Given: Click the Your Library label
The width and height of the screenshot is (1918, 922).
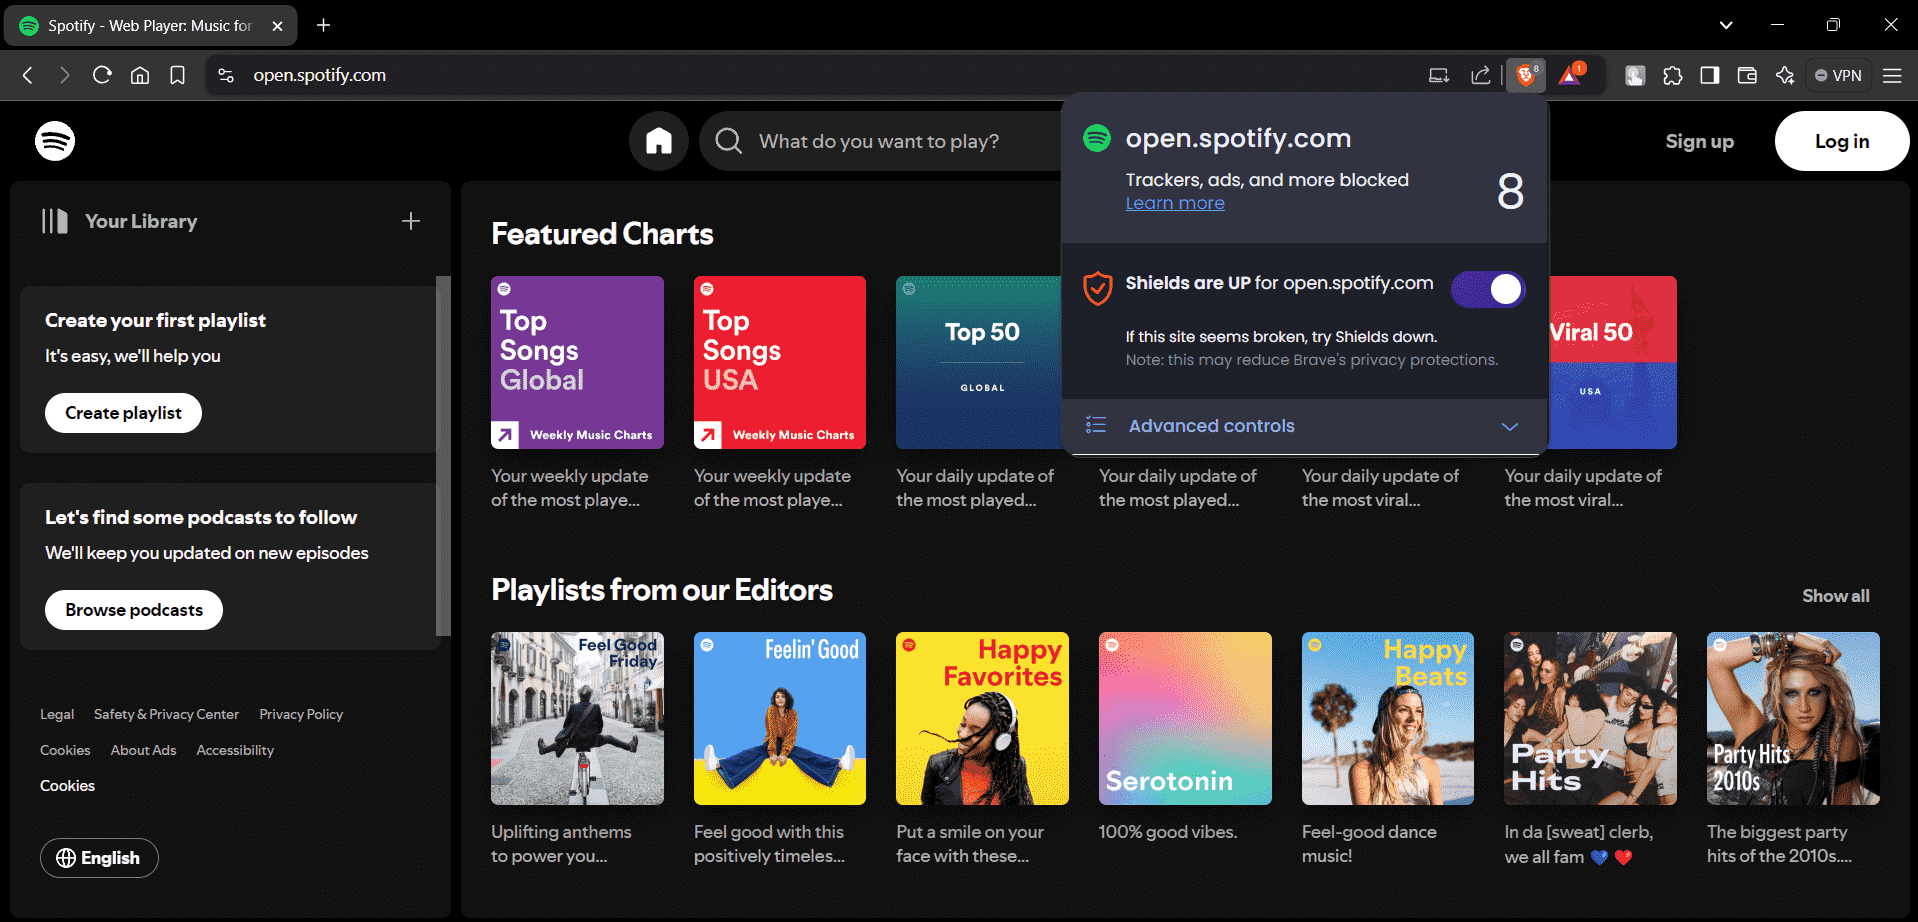Looking at the screenshot, I should (141, 221).
